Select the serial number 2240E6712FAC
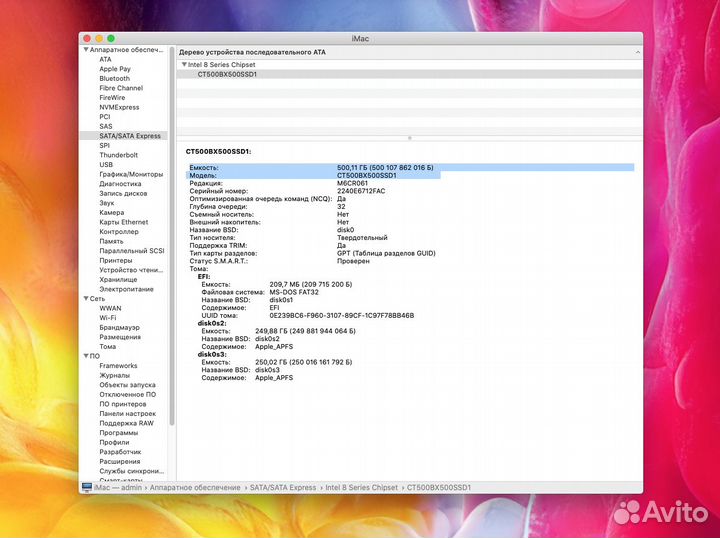The width and height of the screenshot is (720, 538). pyautogui.click(x=361, y=191)
